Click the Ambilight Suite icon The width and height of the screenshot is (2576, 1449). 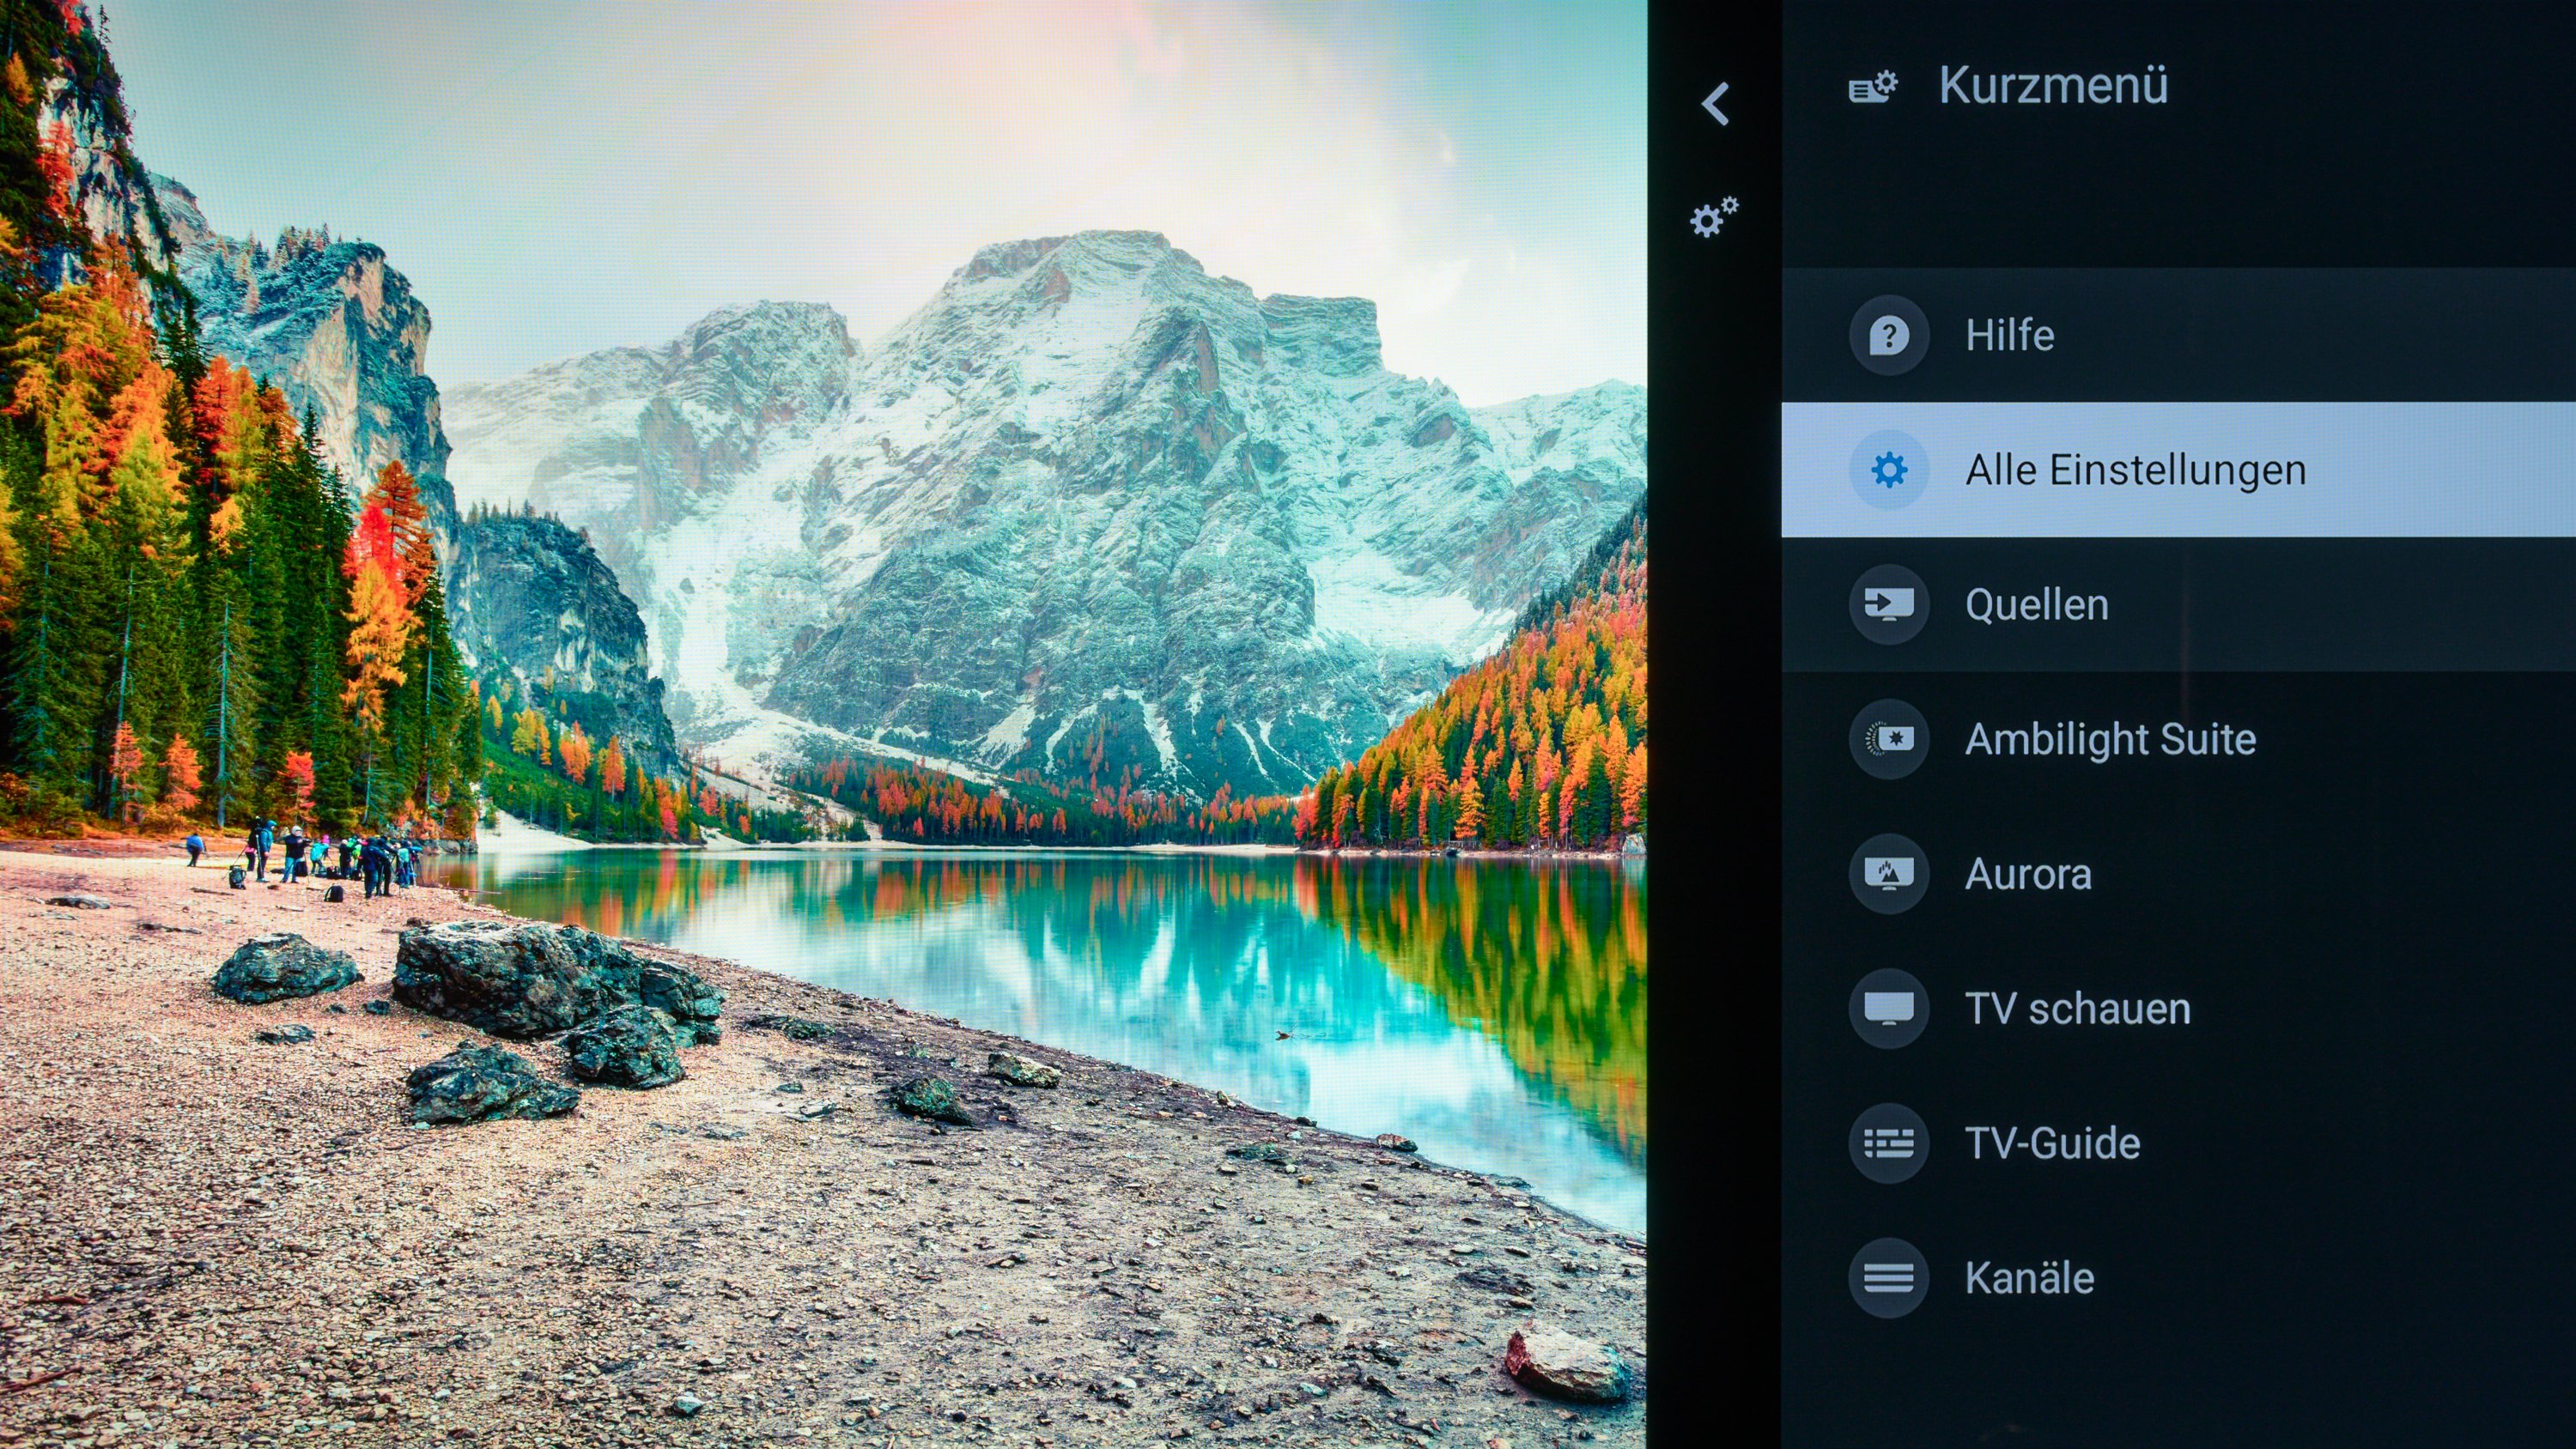point(1888,739)
